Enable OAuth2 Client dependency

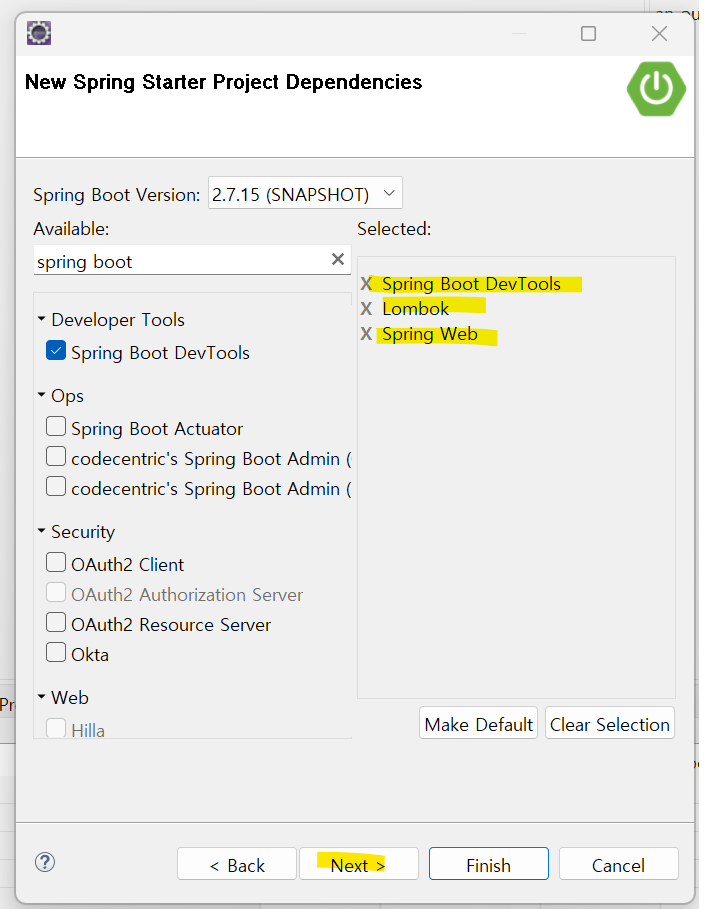(56, 562)
